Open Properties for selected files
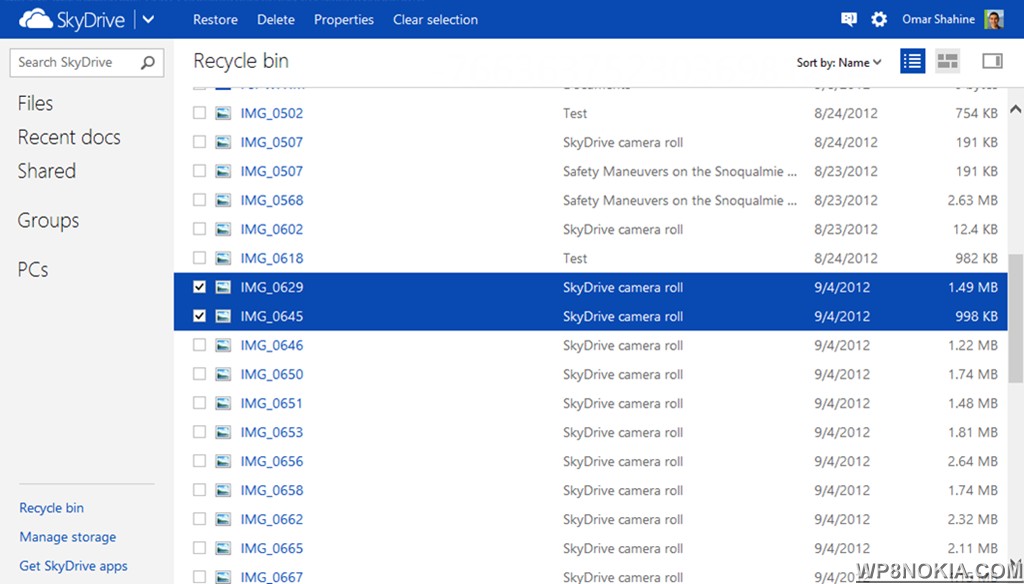Viewport: 1024px width, 584px height. coord(344,20)
